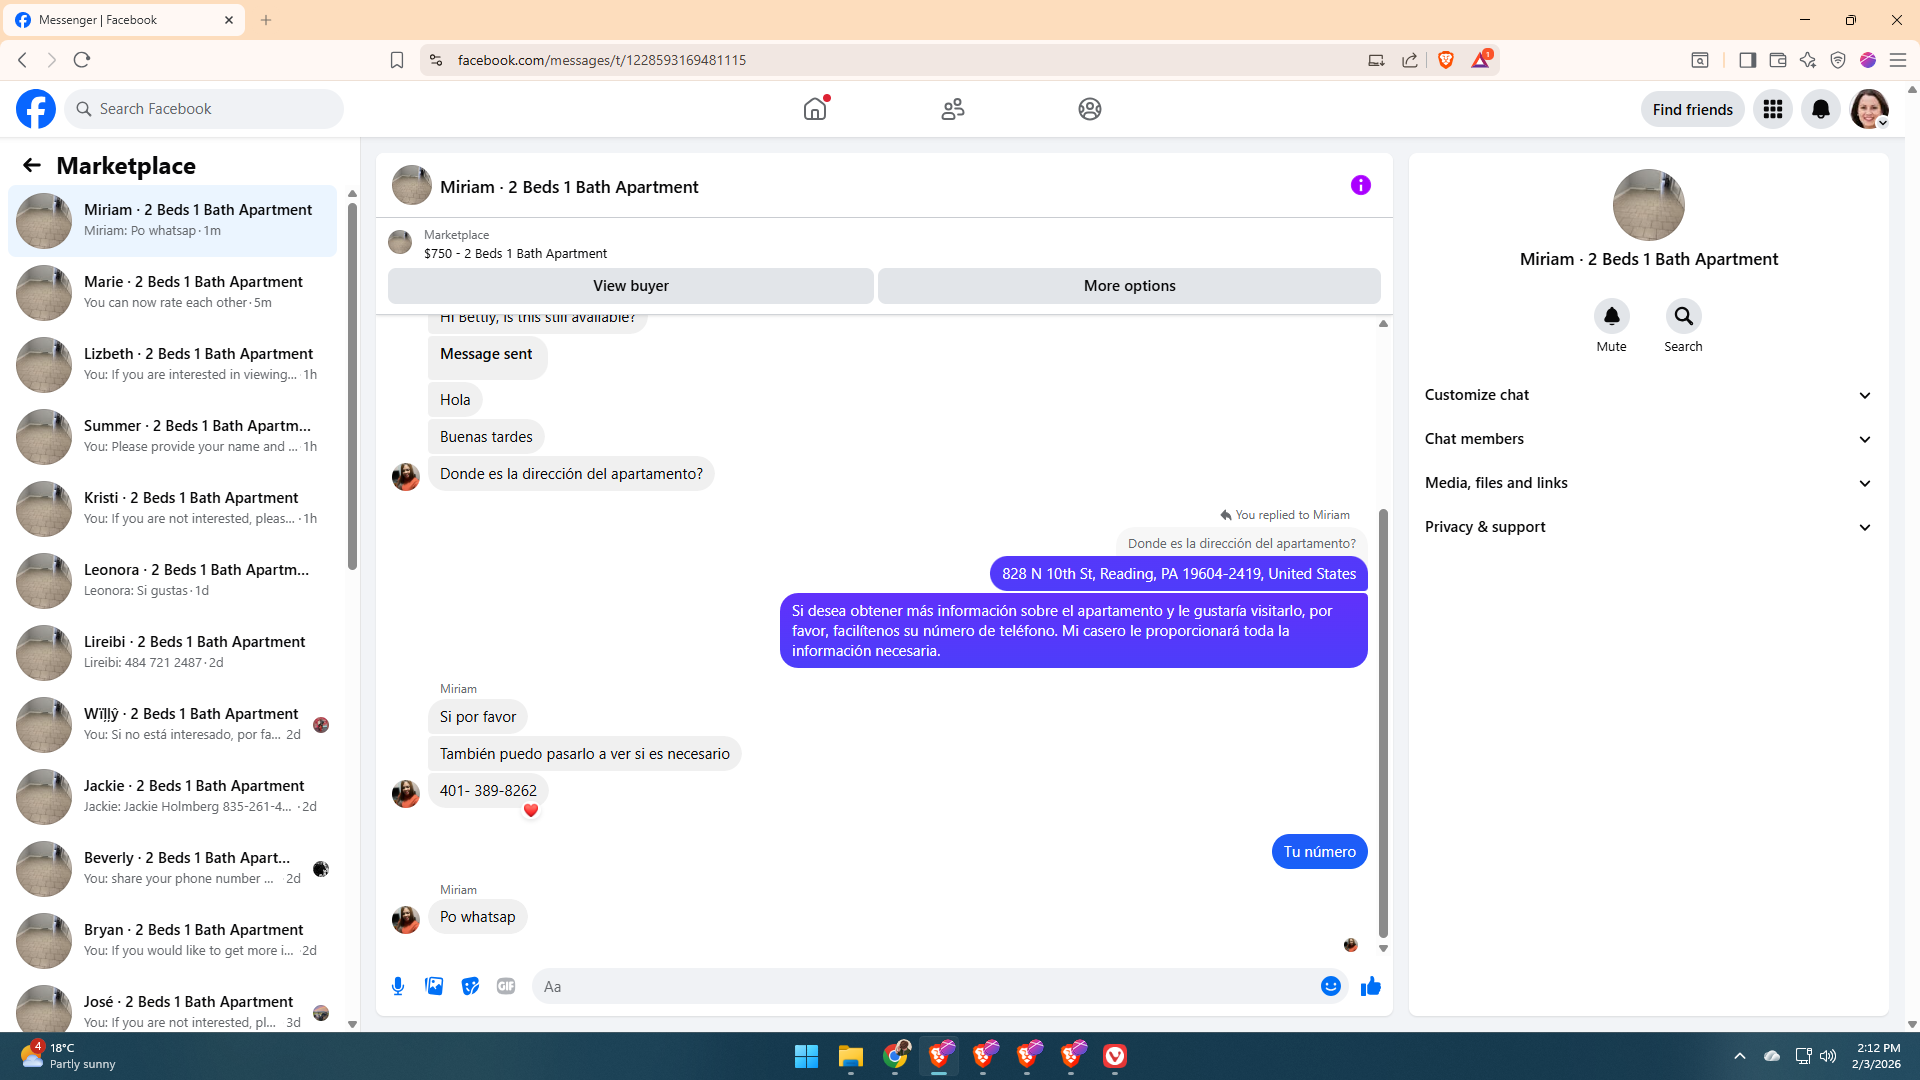The width and height of the screenshot is (1920, 1080).
Task: Click the View buyer button
Action: pos(630,286)
